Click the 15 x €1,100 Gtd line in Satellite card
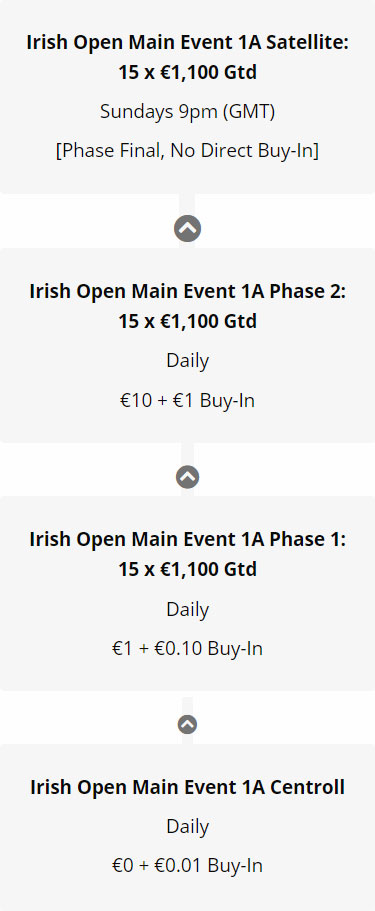The height and width of the screenshot is (911, 375). tap(187, 73)
